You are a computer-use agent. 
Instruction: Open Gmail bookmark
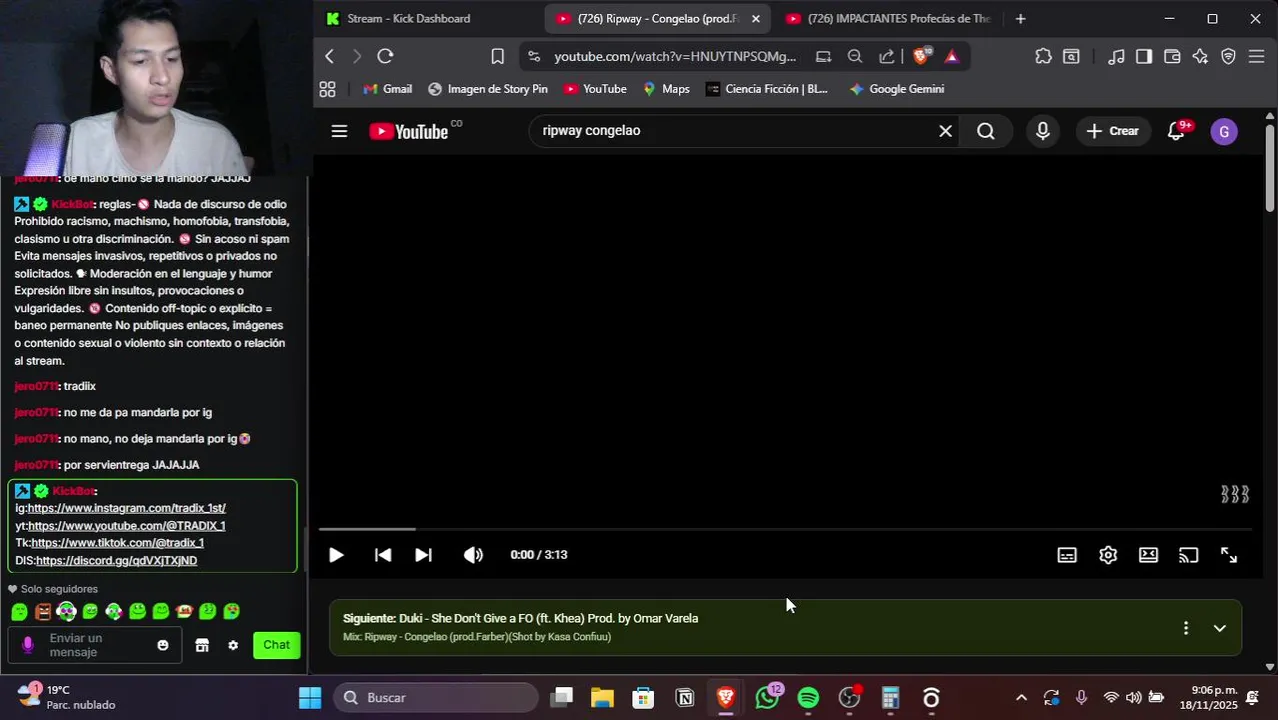point(387,89)
